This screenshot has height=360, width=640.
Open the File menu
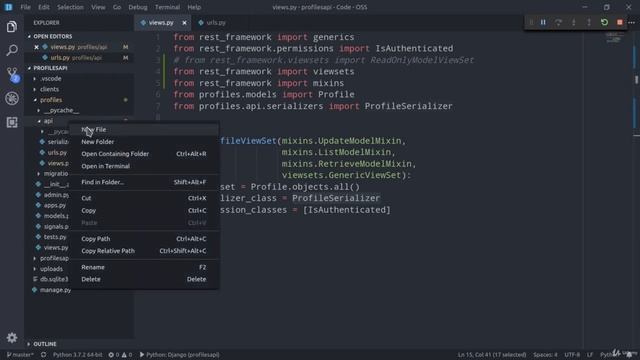[25, 7]
